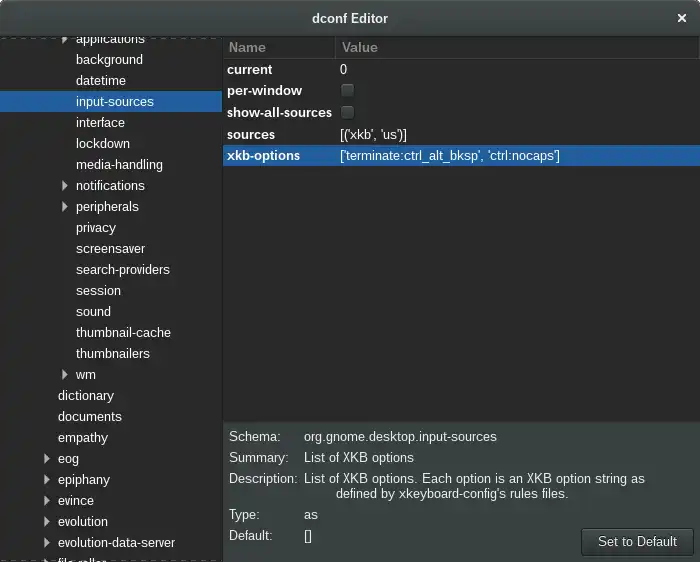Select the thumbnail-cache tree entry

click(123, 333)
